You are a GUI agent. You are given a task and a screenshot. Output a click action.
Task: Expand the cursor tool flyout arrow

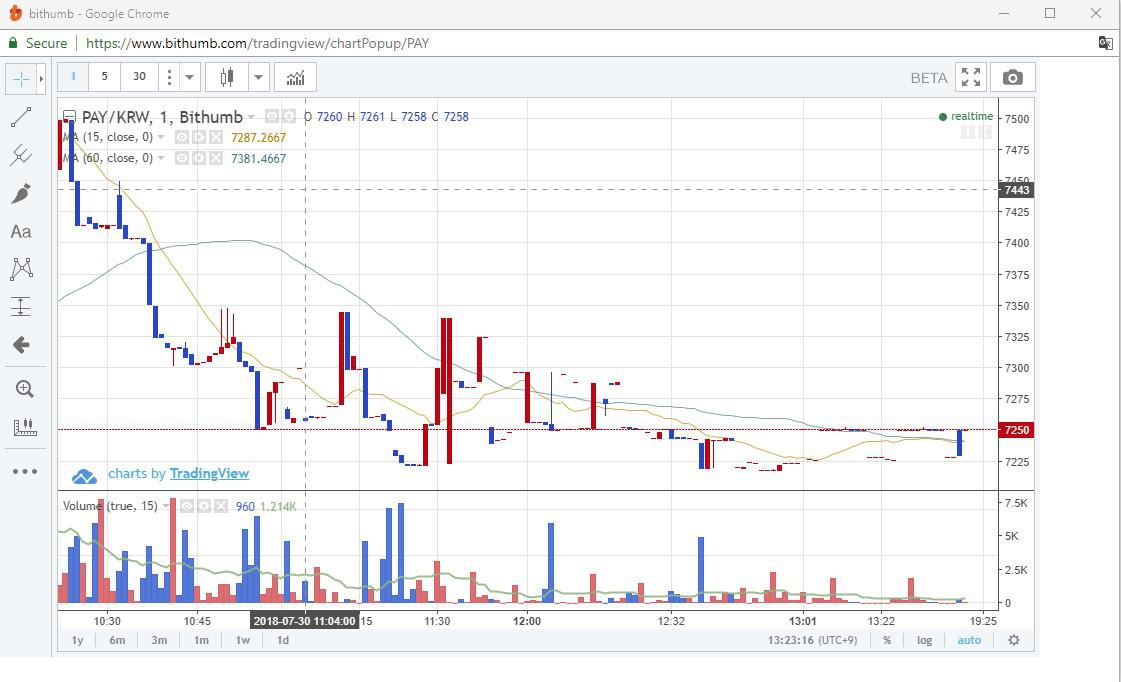(41, 79)
